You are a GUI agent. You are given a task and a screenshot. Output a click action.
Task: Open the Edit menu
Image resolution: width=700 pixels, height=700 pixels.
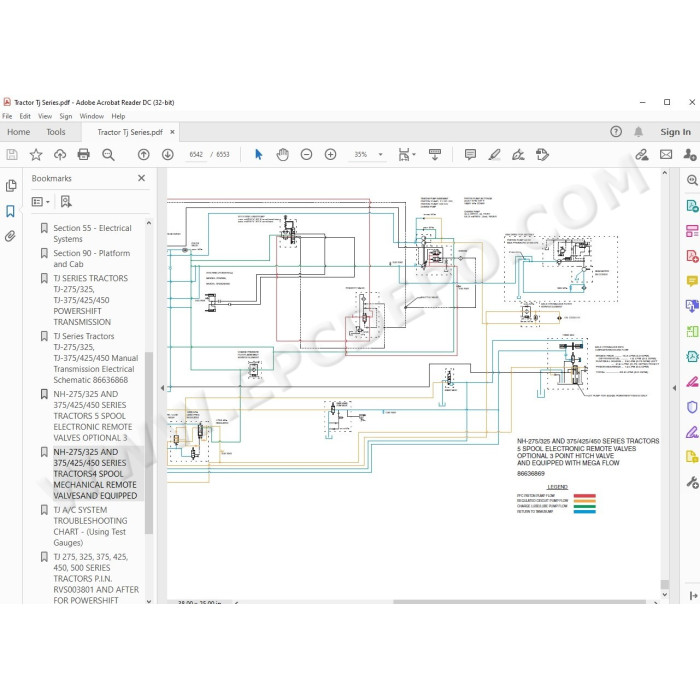tap(25, 116)
